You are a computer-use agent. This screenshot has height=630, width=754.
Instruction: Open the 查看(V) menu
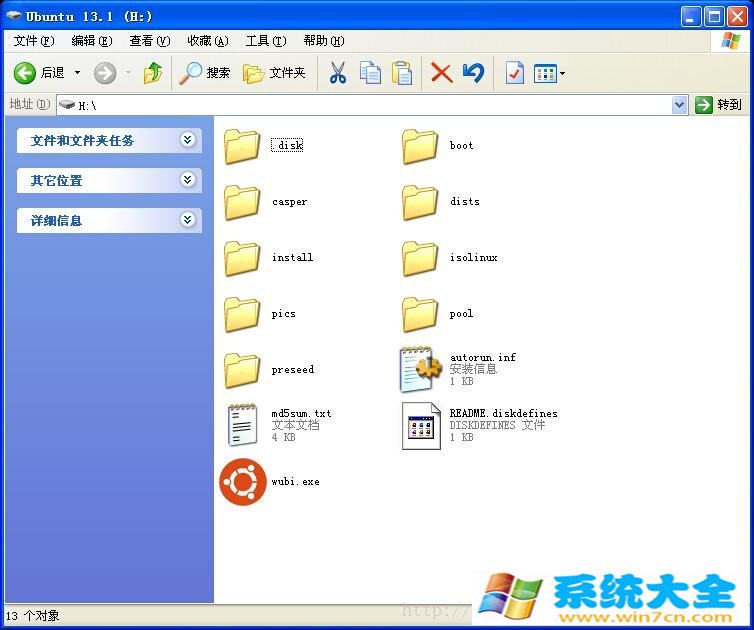click(x=149, y=41)
